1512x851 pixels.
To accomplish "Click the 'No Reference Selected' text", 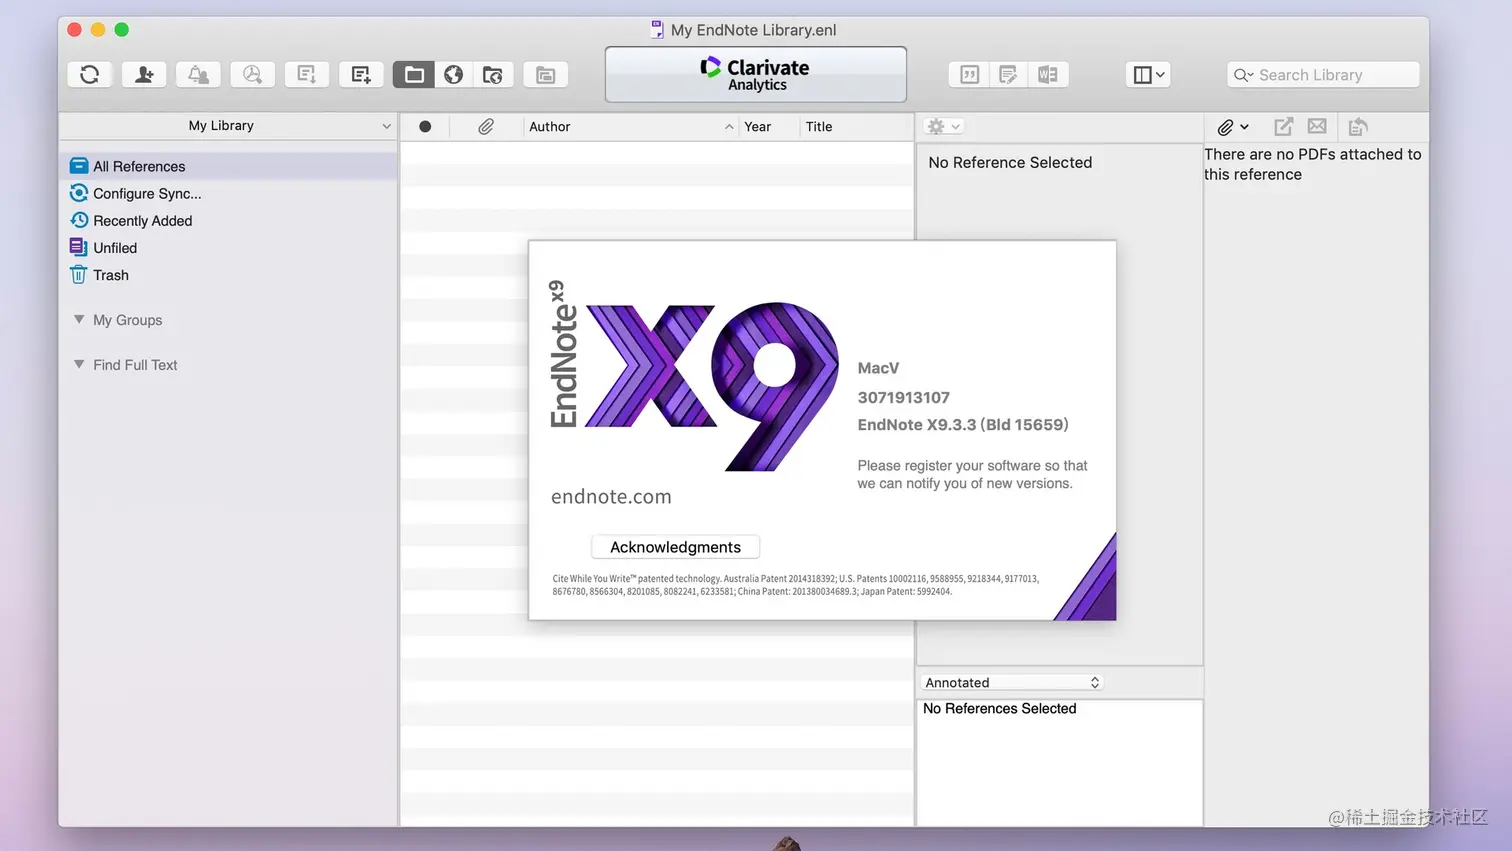I will (1010, 163).
